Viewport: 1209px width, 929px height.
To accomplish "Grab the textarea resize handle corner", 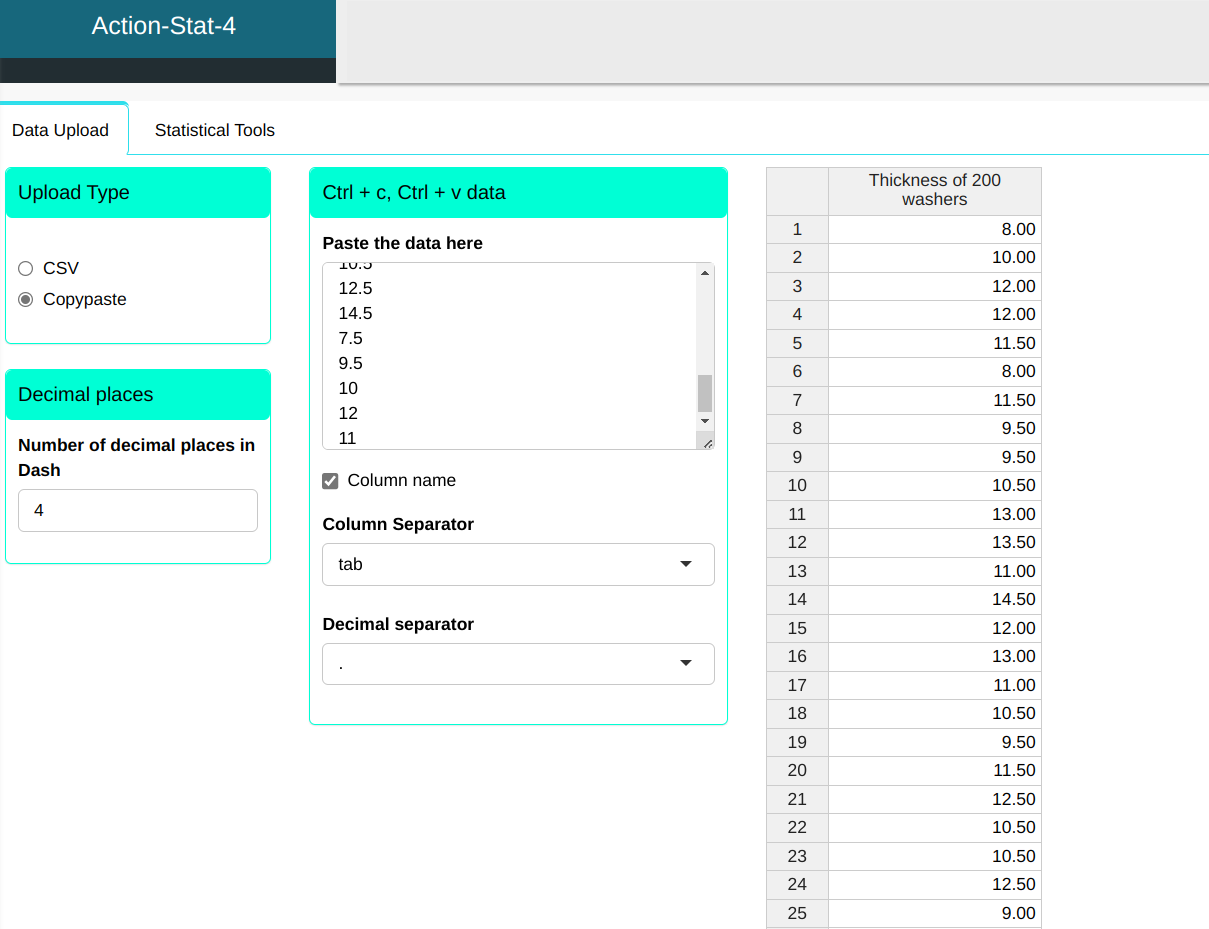I will click(707, 442).
